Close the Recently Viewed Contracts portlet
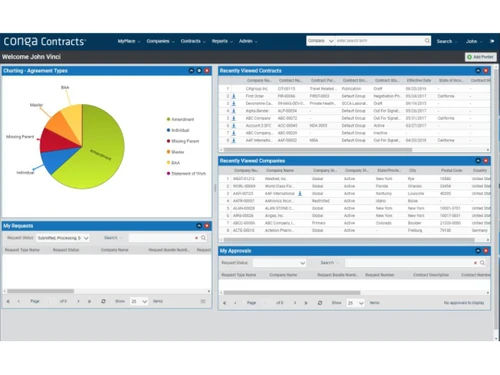 pyautogui.click(x=486, y=71)
